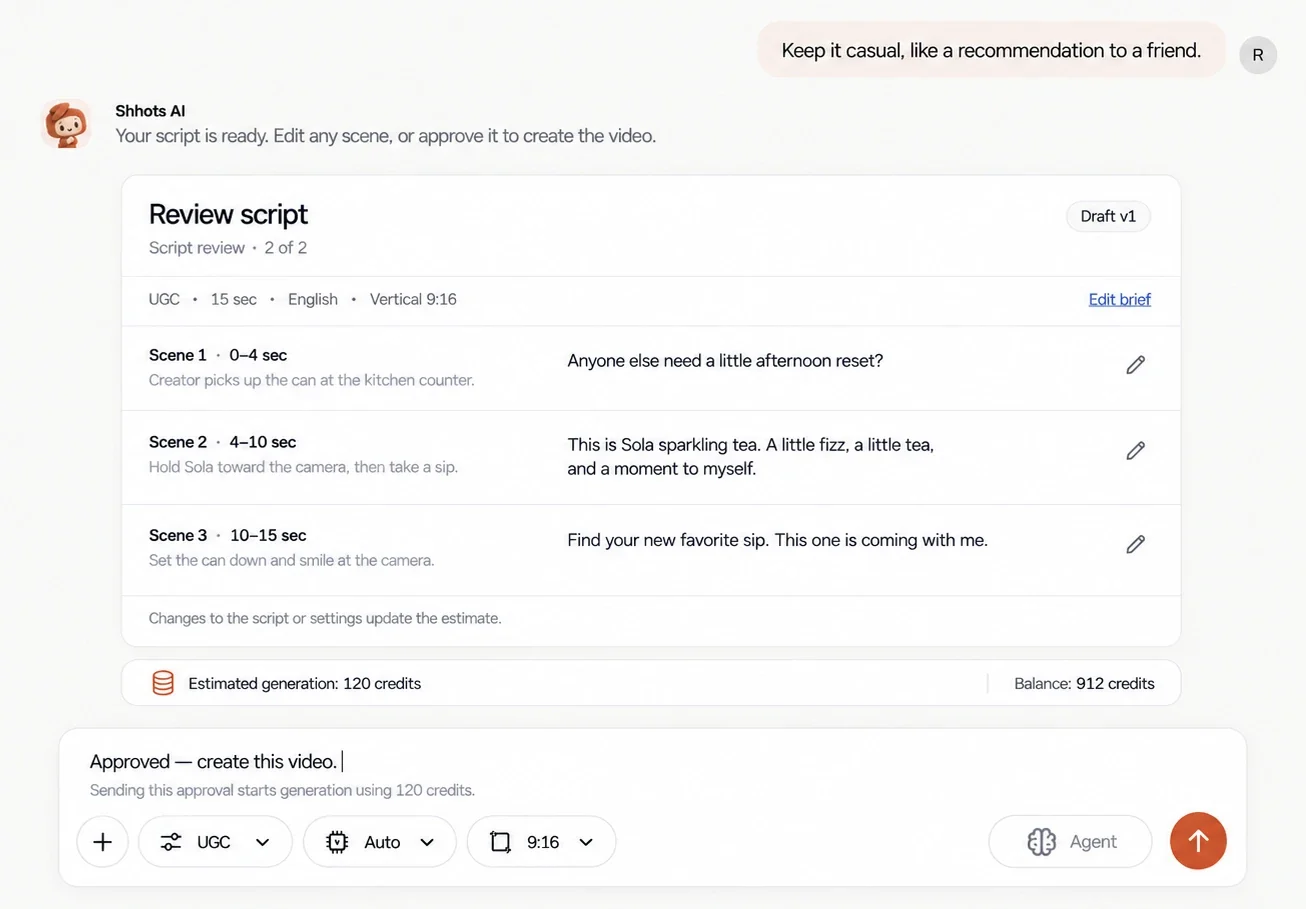Open the Edit brief link
Viewport: 1306px width, 909px height.
pyautogui.click(x=1120, y=299)
